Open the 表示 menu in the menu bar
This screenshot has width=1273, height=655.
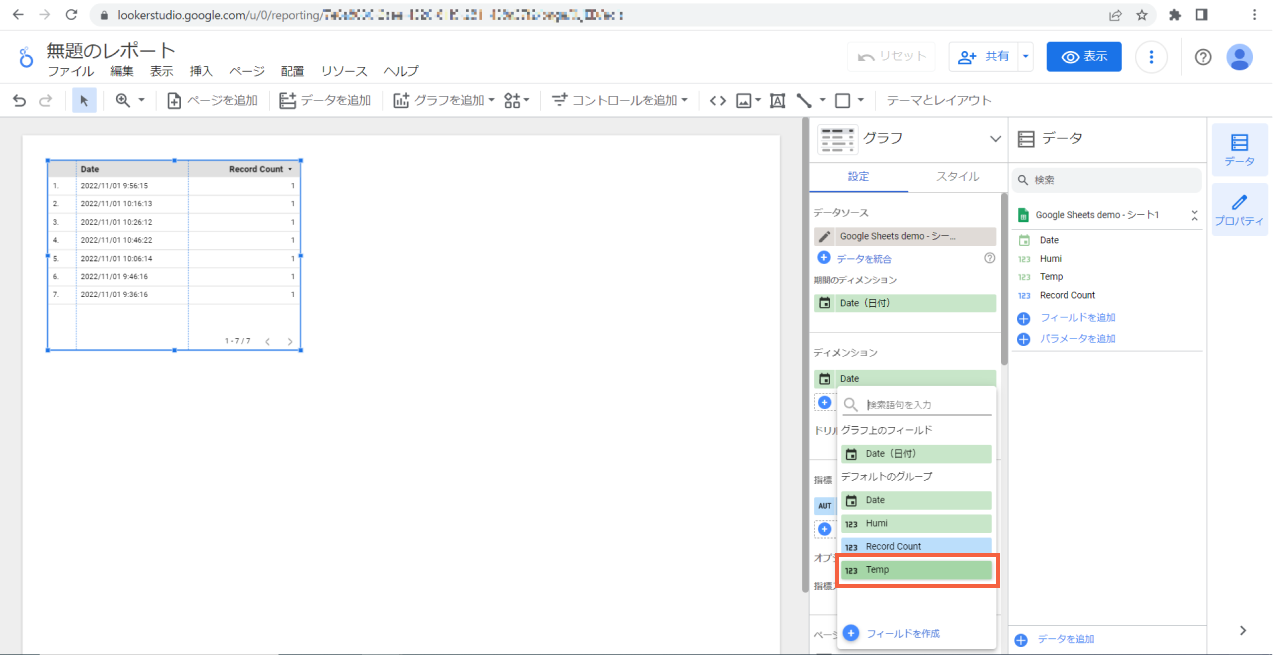162,71
